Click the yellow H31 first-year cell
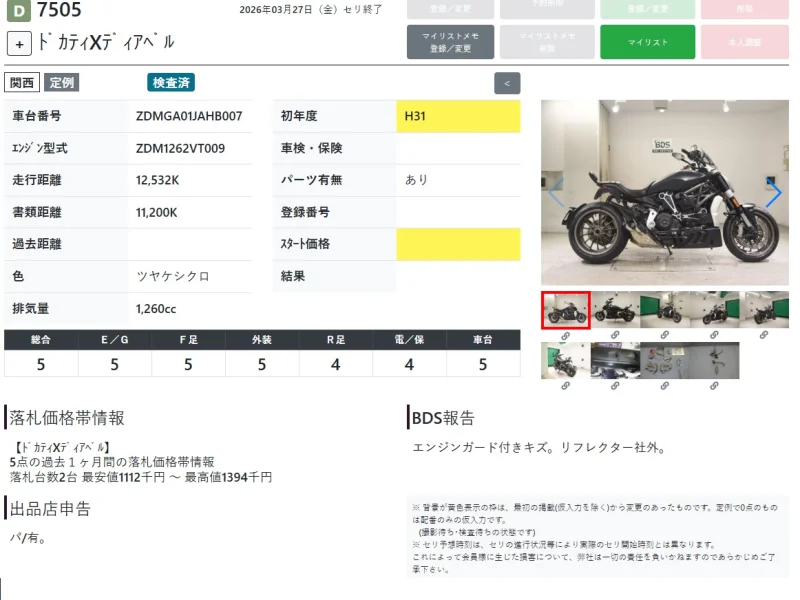The height and width of the screenshot is (600, 800). pos(458,116)
